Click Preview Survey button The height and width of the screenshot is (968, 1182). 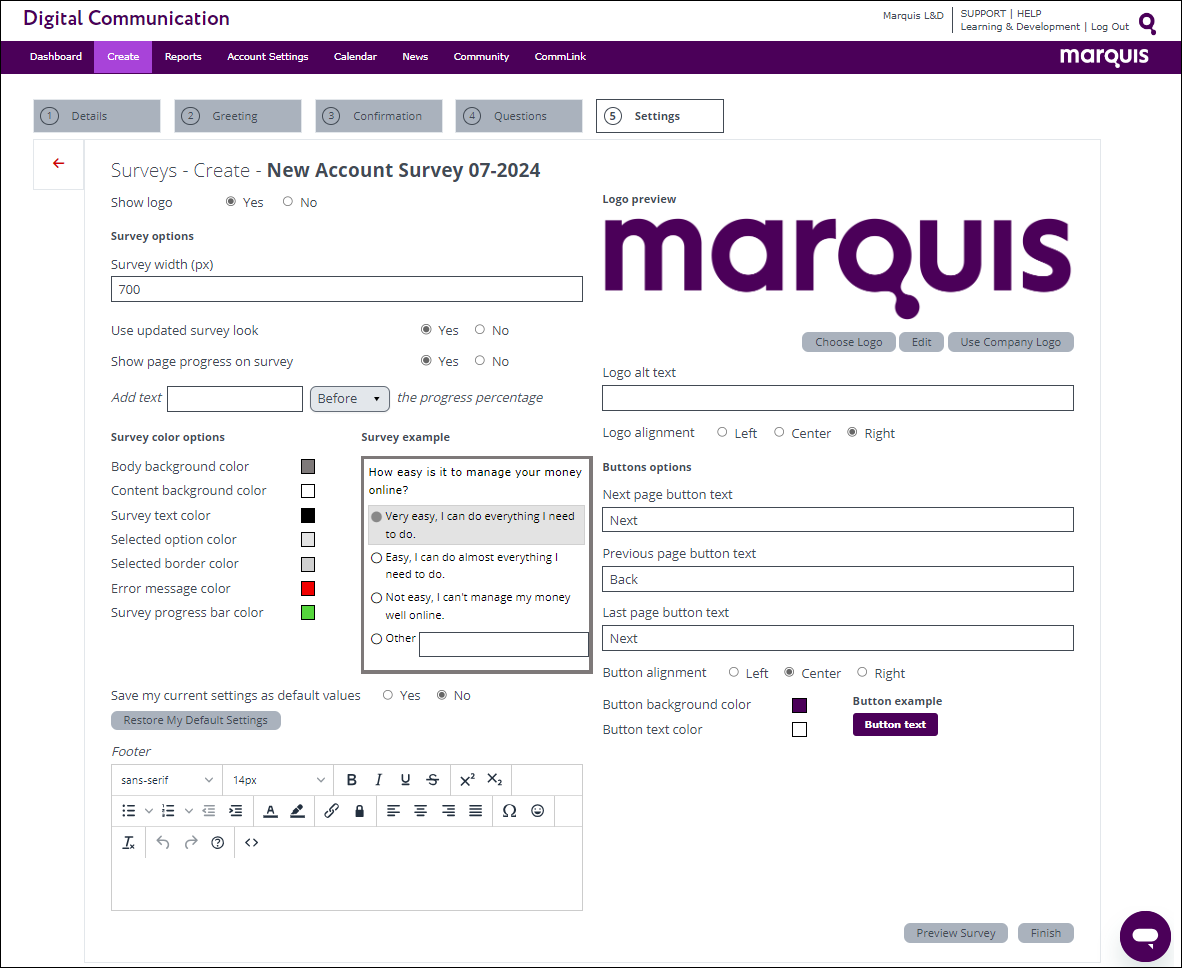click(955, 933)
